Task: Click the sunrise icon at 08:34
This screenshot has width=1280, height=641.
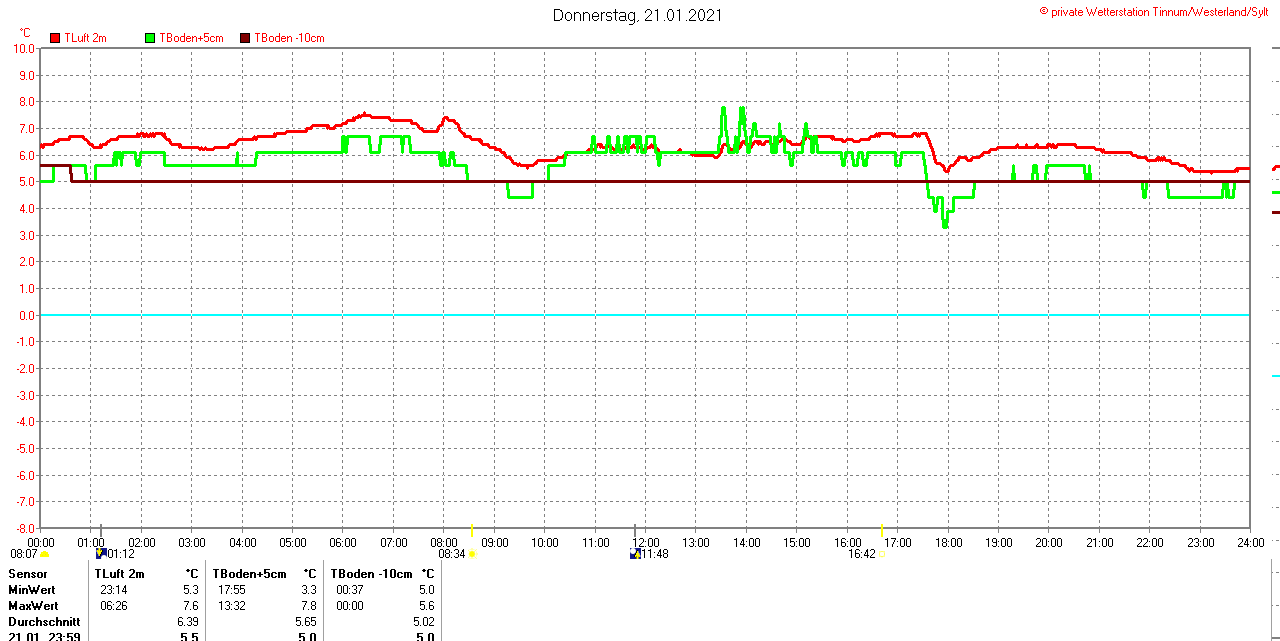Action: [472, 554]
